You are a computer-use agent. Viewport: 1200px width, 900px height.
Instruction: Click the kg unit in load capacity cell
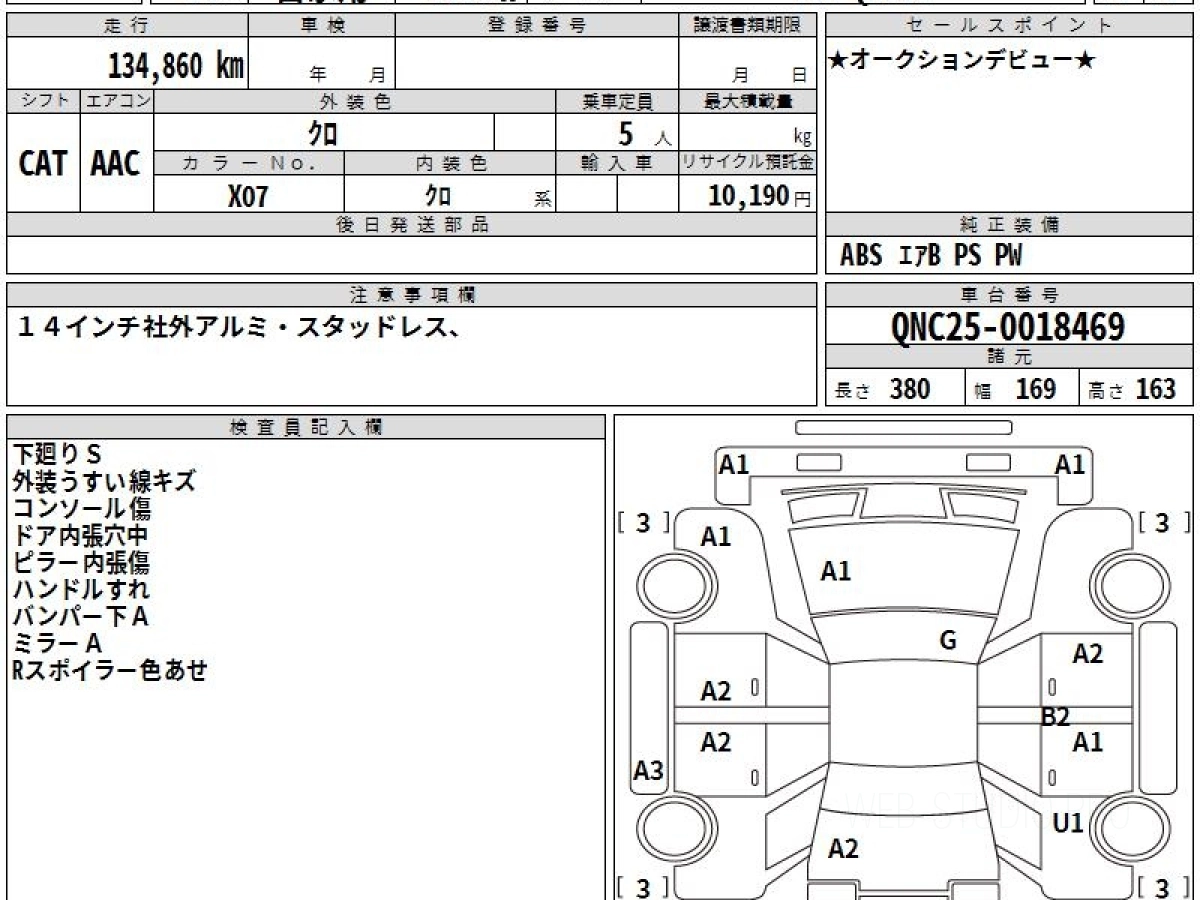point(802,138)
